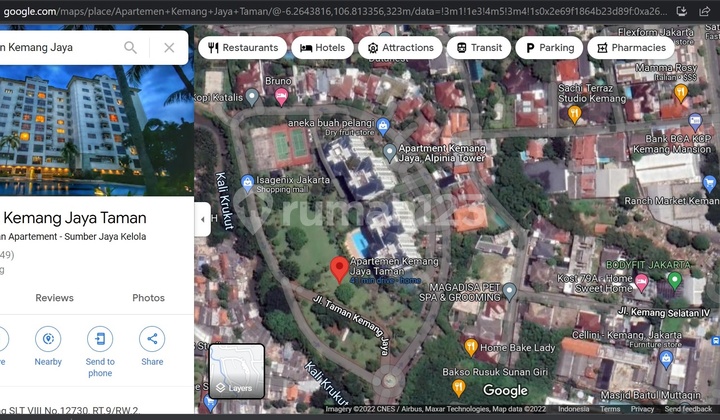Click the Nearby icon button

pos(48,339)
